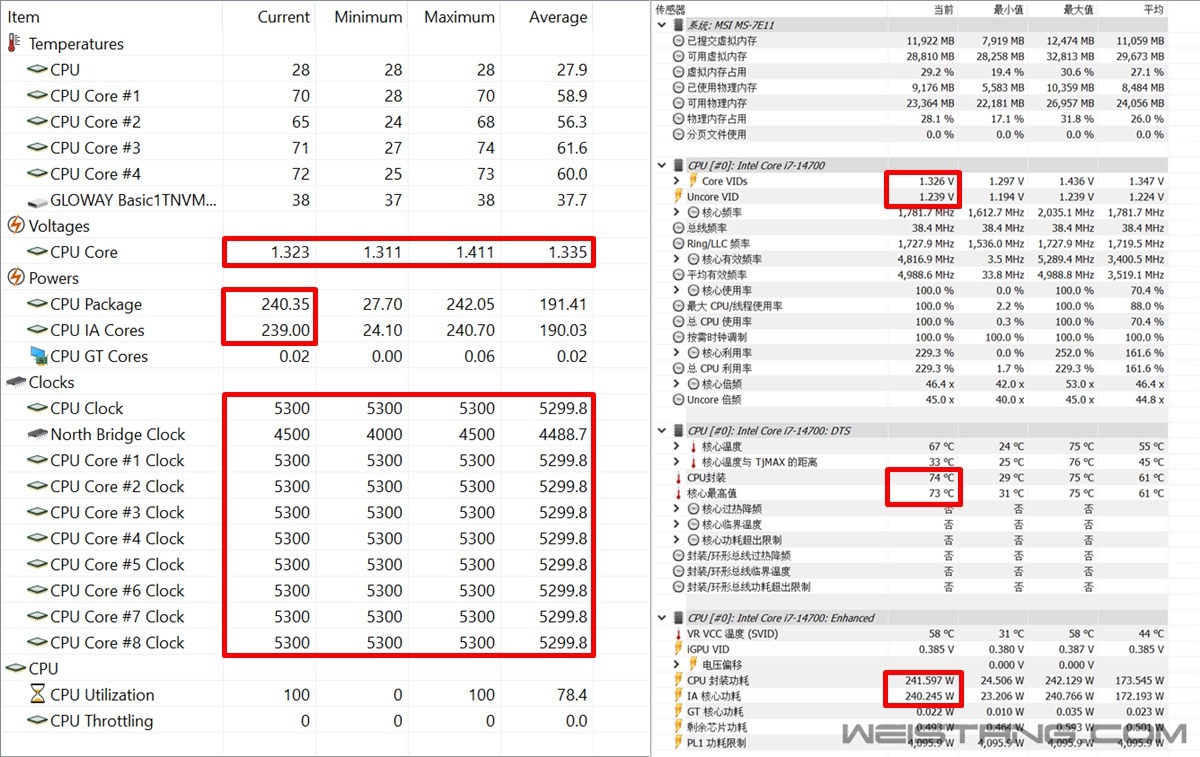Click the lightning icon beside PL1 功耗限制
Image resolution: width=1200 pixels, height=757 pixels.
tap(678, 743)
